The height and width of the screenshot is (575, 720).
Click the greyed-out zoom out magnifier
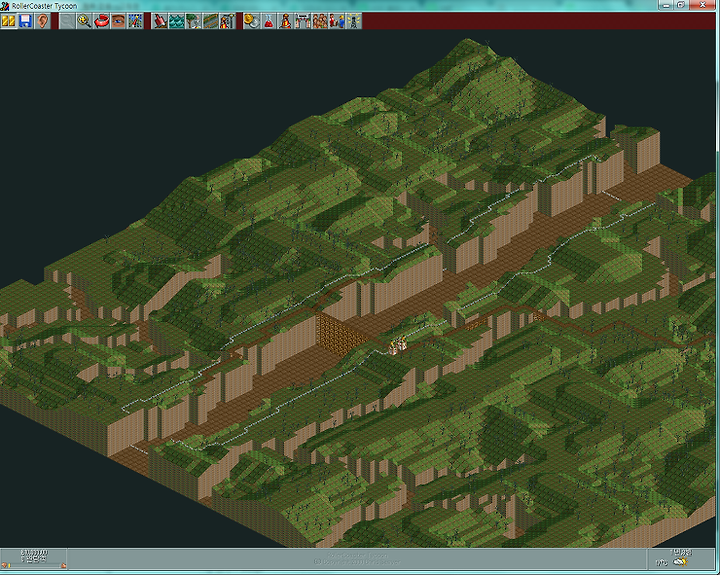coord(68,21)
